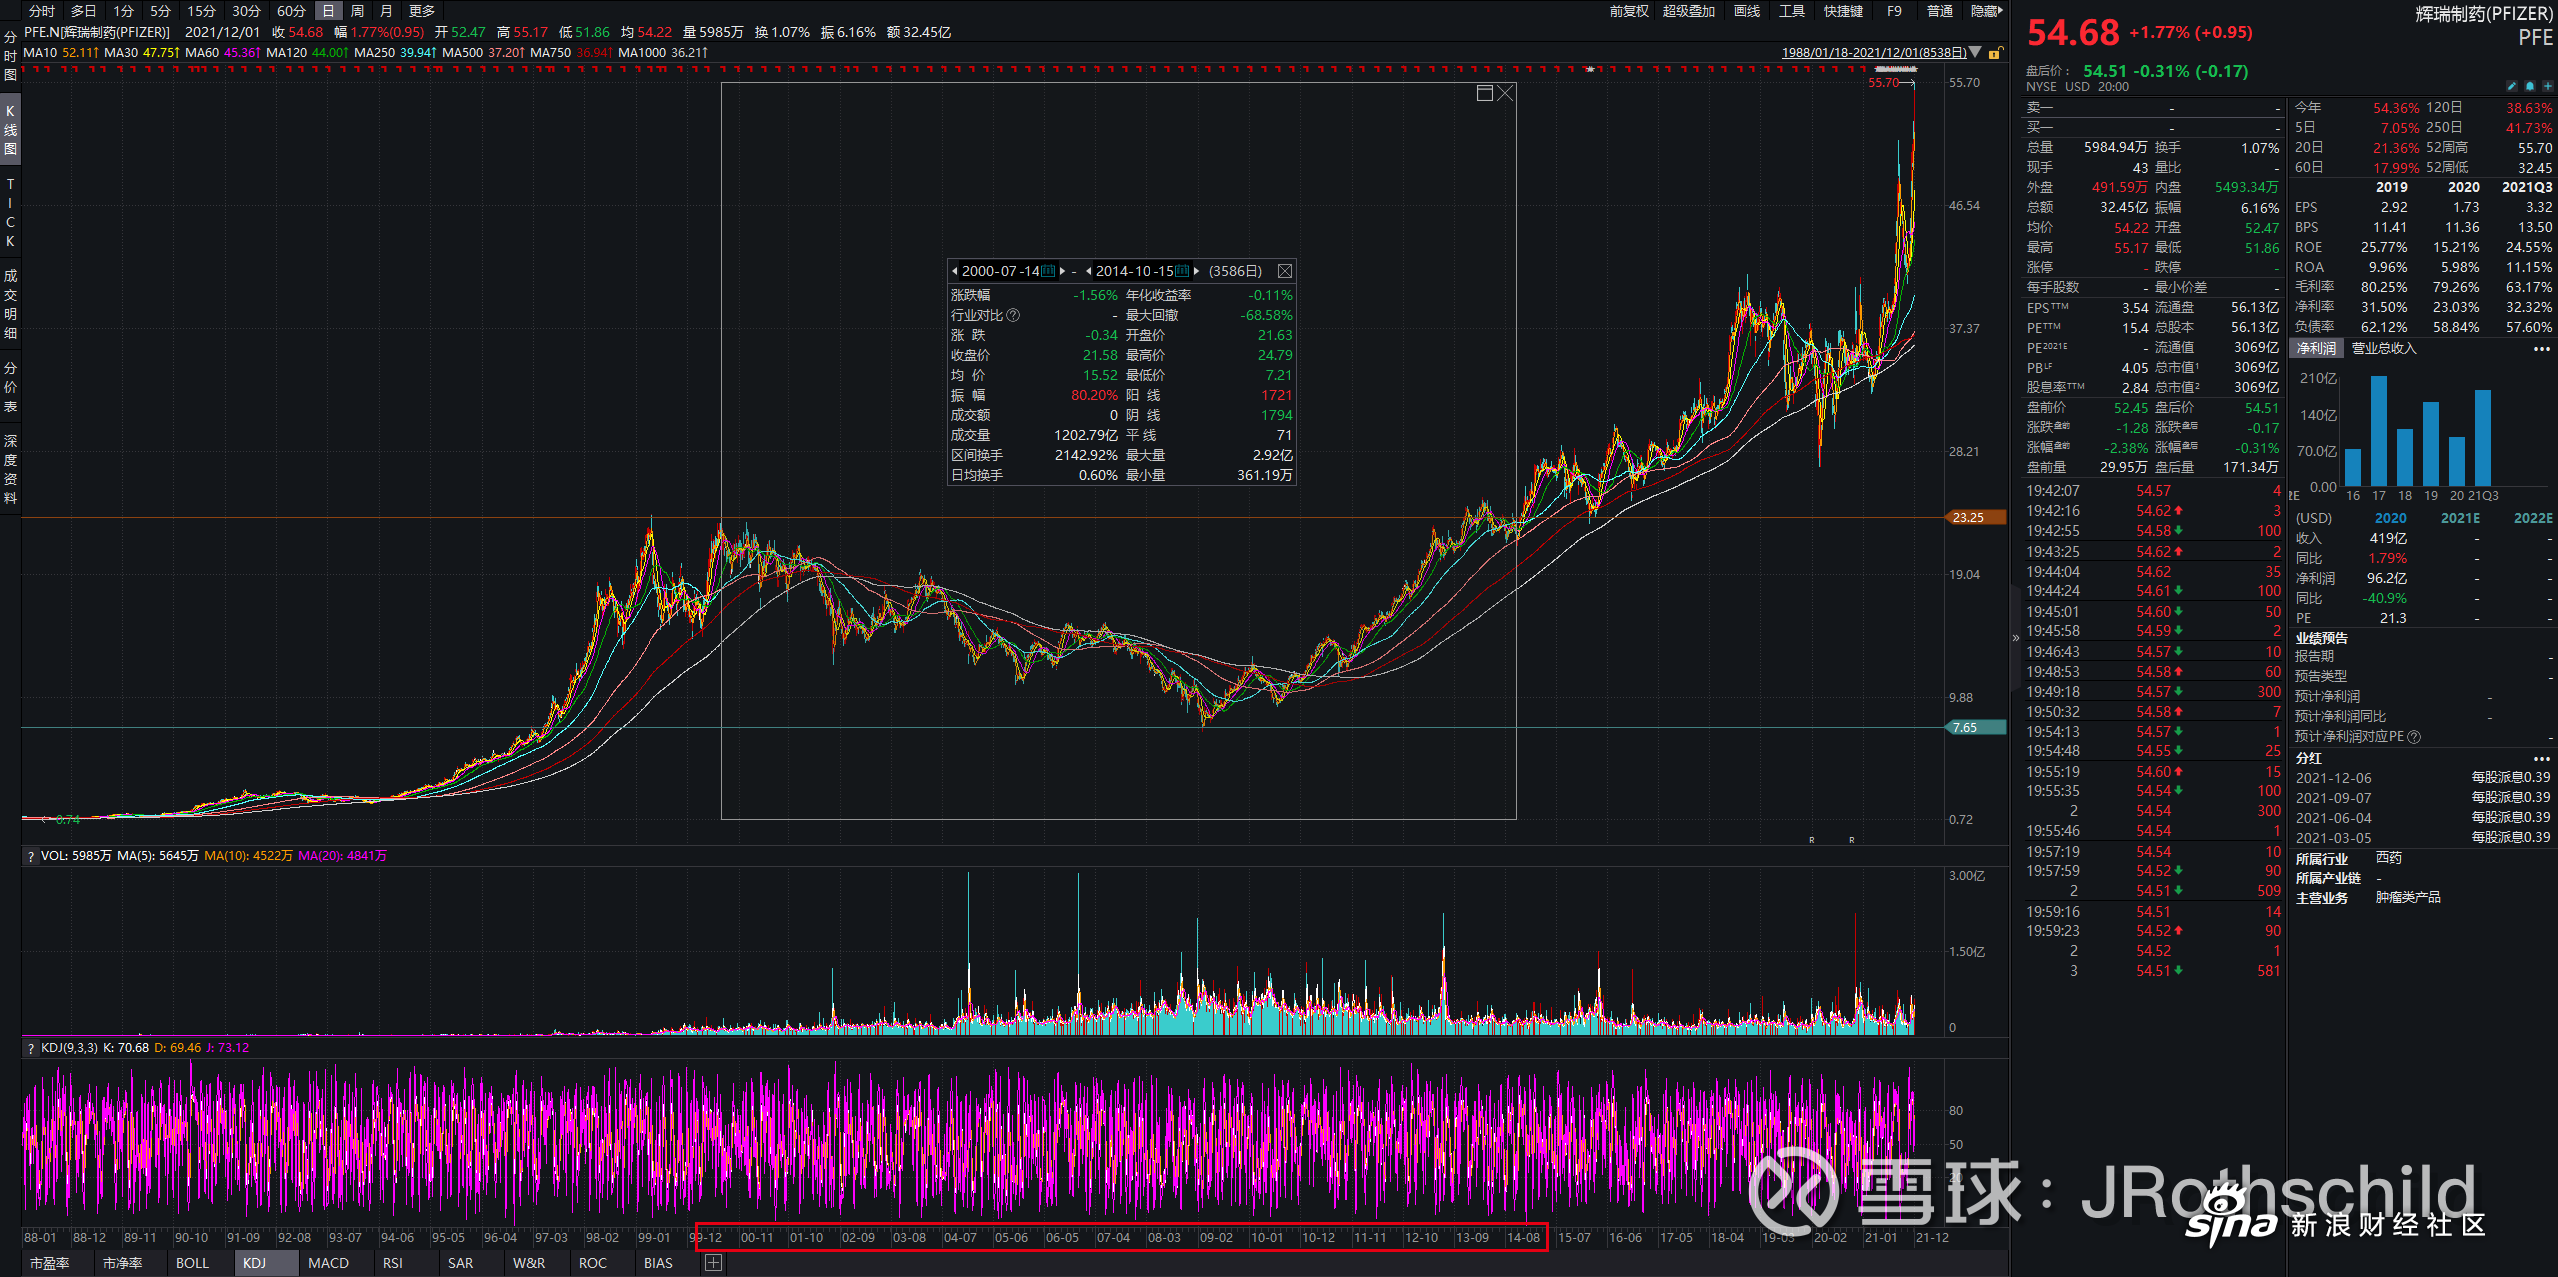Open end date calendar picker 2014-10-15
Image resolution: width=2558 pixels, height=1277 pixels.
pos(1182,271)
